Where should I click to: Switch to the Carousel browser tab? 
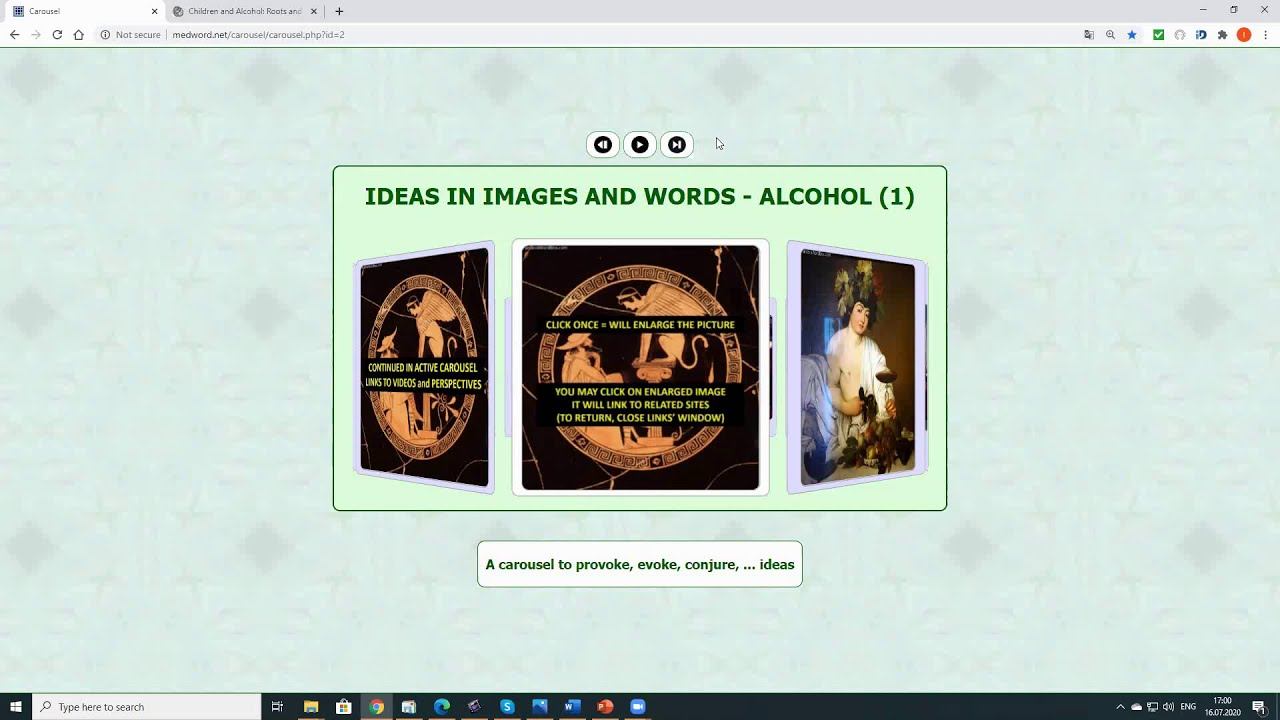coord(85,11)
